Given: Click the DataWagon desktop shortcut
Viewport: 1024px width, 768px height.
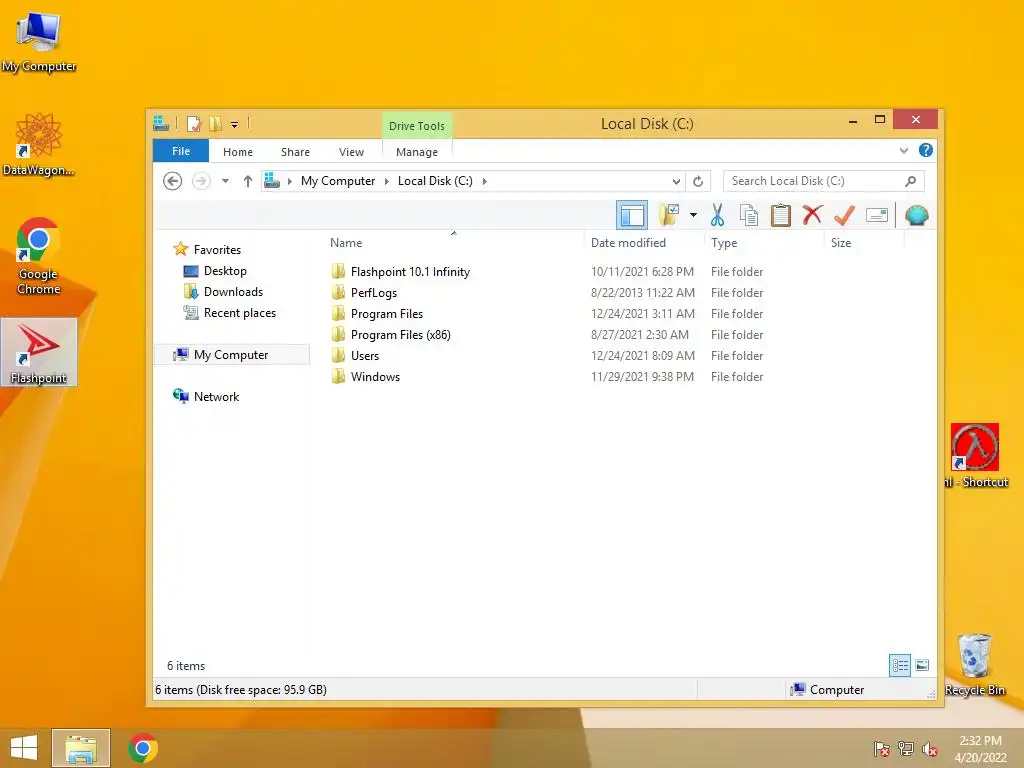Looking at the screenshot, I should click(x=39, y=144).
